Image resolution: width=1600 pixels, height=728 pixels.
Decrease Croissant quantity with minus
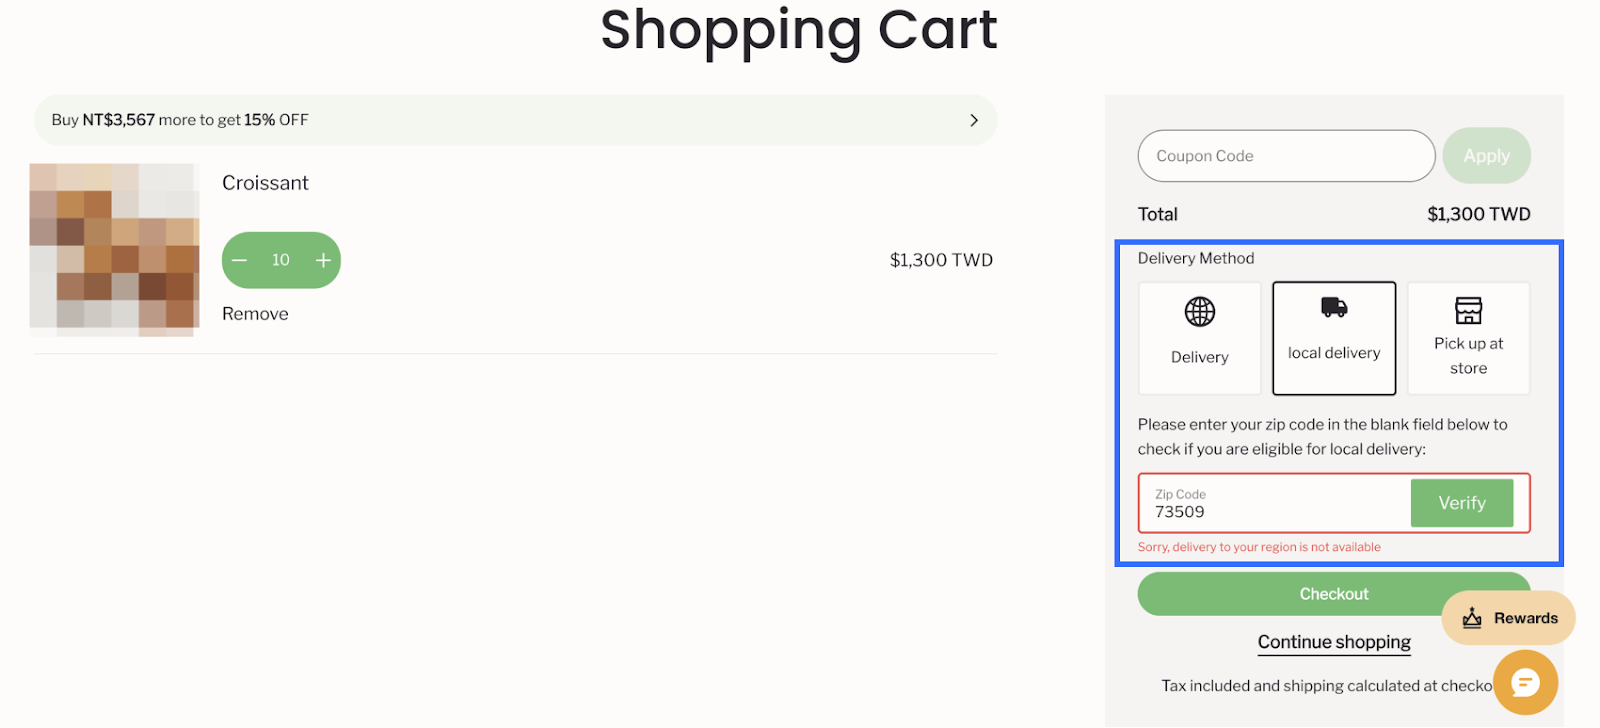click(x=240, y=260)
